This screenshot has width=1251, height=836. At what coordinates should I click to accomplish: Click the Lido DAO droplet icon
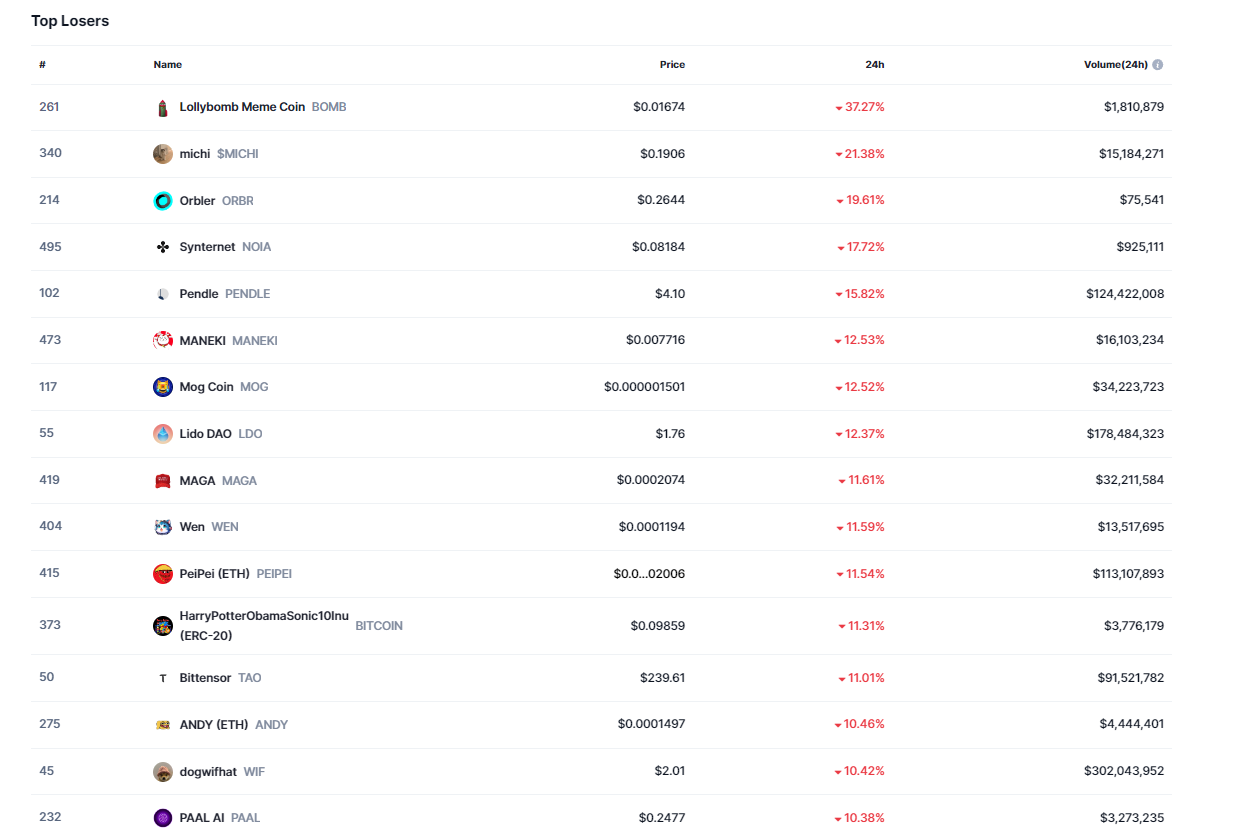pos(163,434)
